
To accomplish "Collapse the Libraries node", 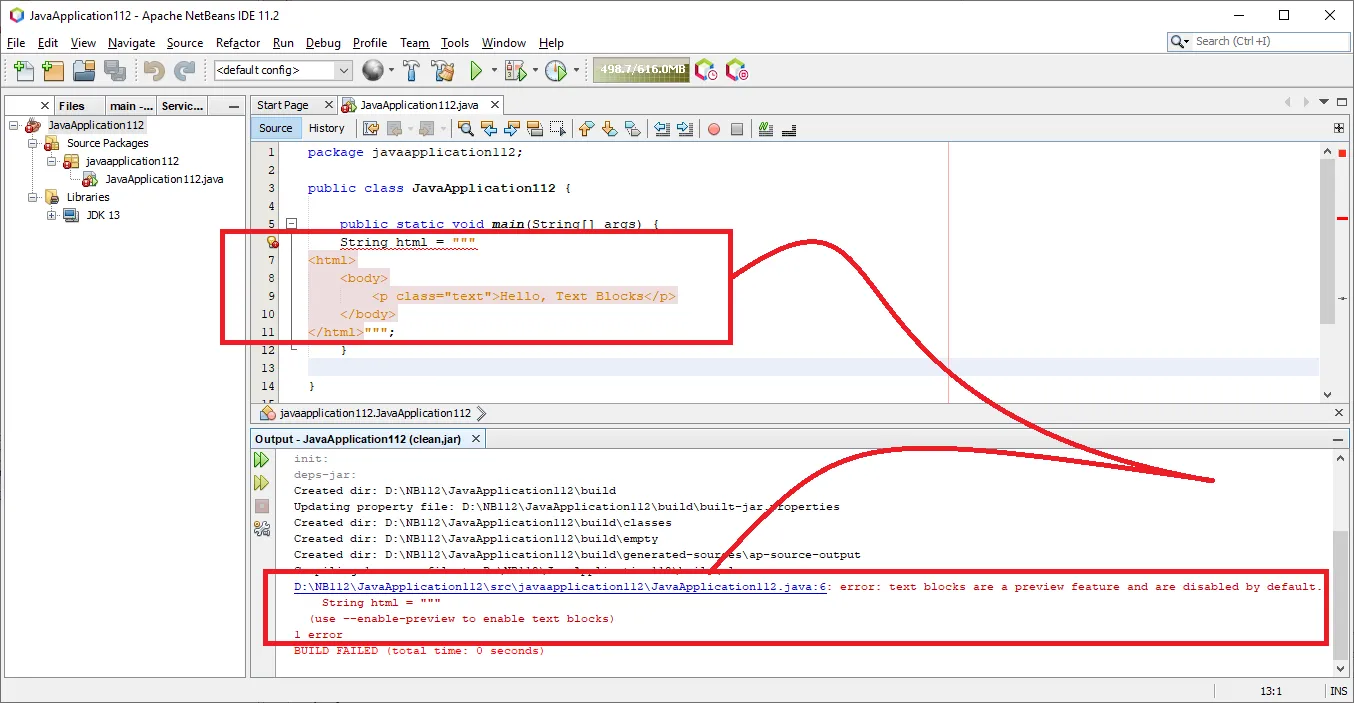I will 33,197.
